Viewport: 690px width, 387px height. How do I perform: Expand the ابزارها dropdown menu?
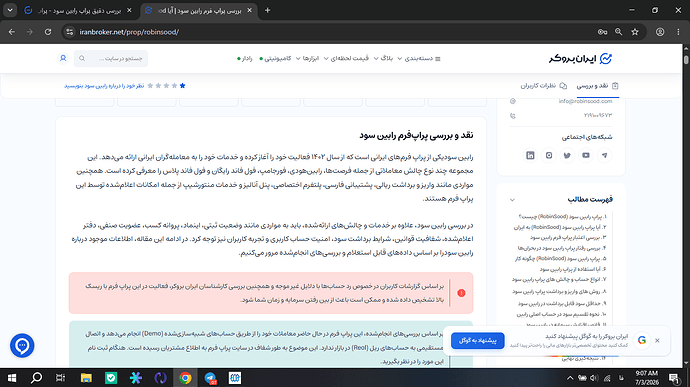[307, 59]
